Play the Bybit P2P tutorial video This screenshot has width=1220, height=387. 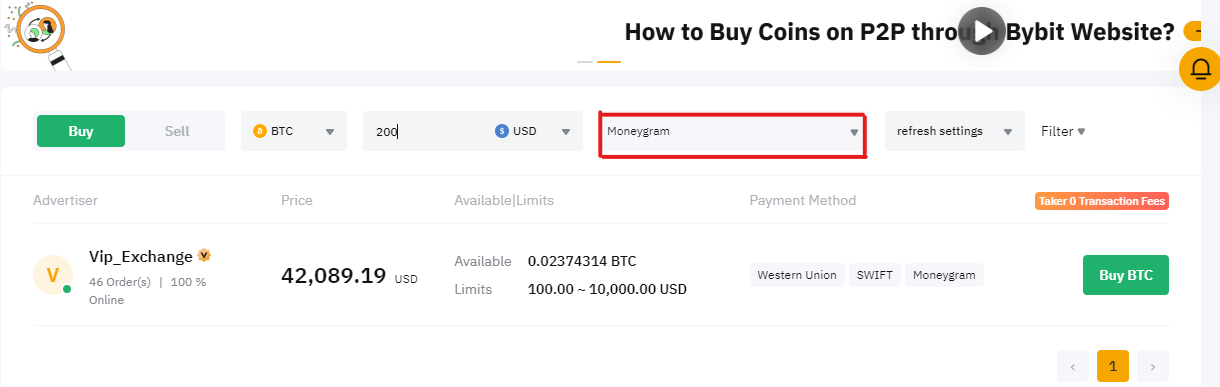981,32
